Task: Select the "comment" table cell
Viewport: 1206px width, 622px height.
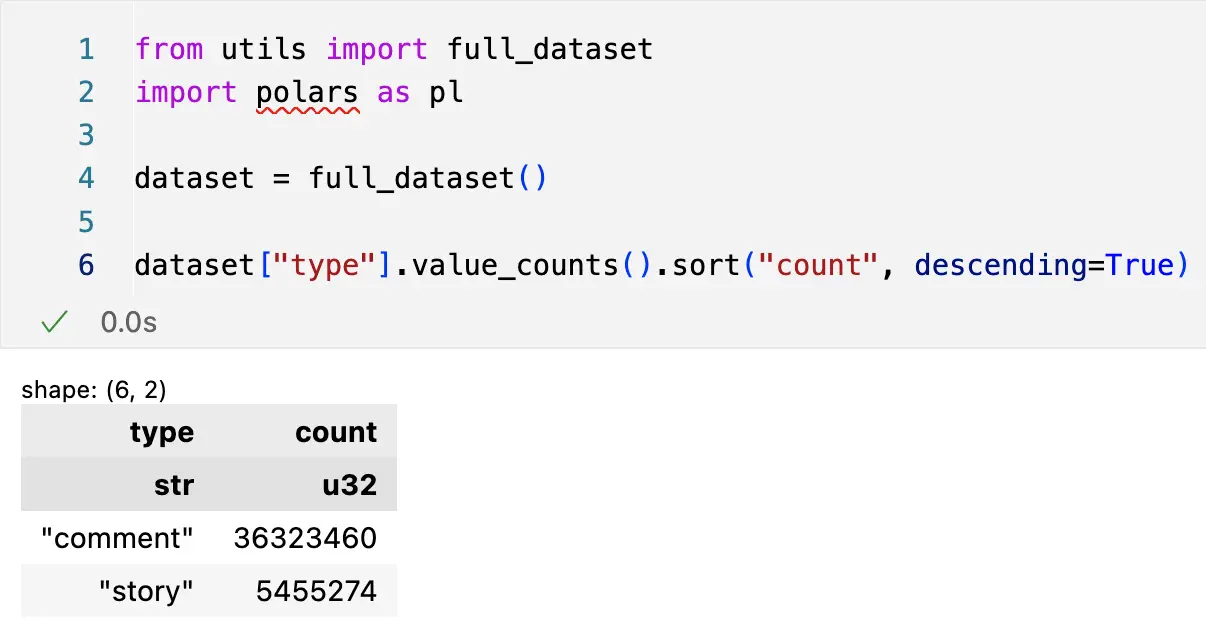Action: [x=117, y=538]
